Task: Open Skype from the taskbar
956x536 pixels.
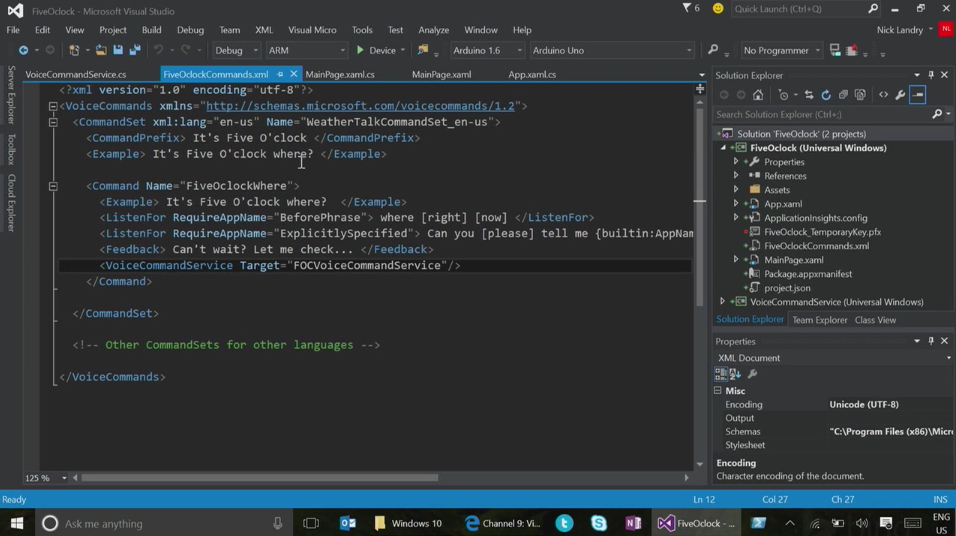Action: [599, 523]
